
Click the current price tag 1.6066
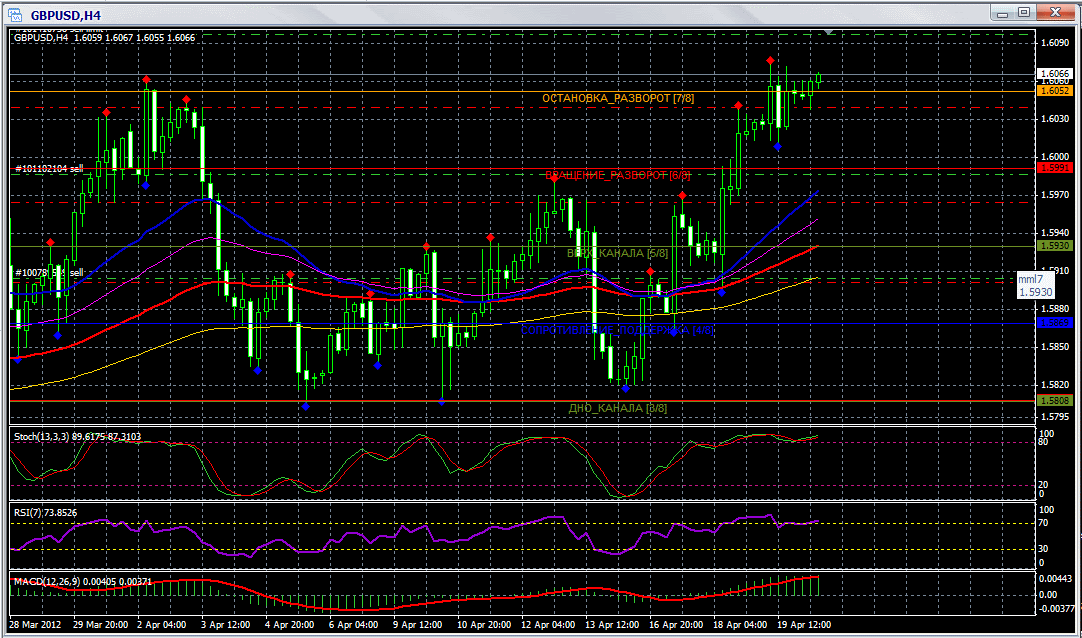coord(1054,73)
